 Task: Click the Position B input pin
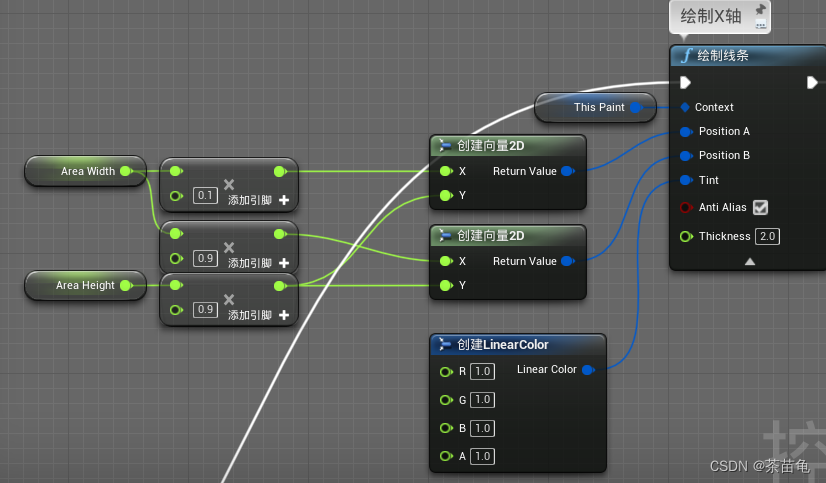click(x=686, y=156)
